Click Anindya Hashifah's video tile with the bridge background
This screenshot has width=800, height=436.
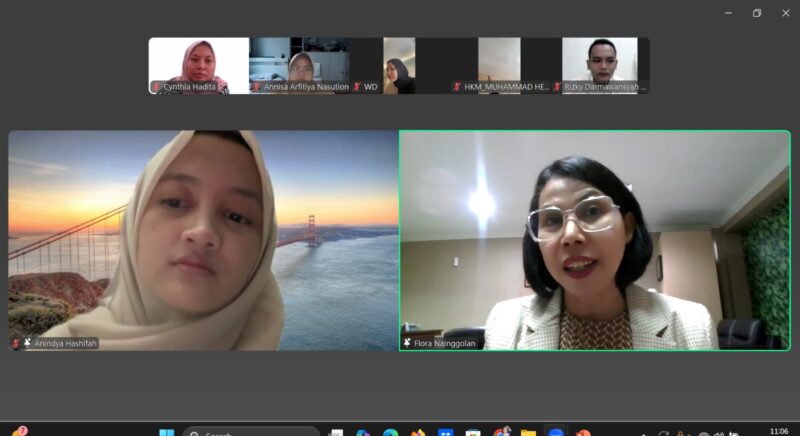[204, 240]
